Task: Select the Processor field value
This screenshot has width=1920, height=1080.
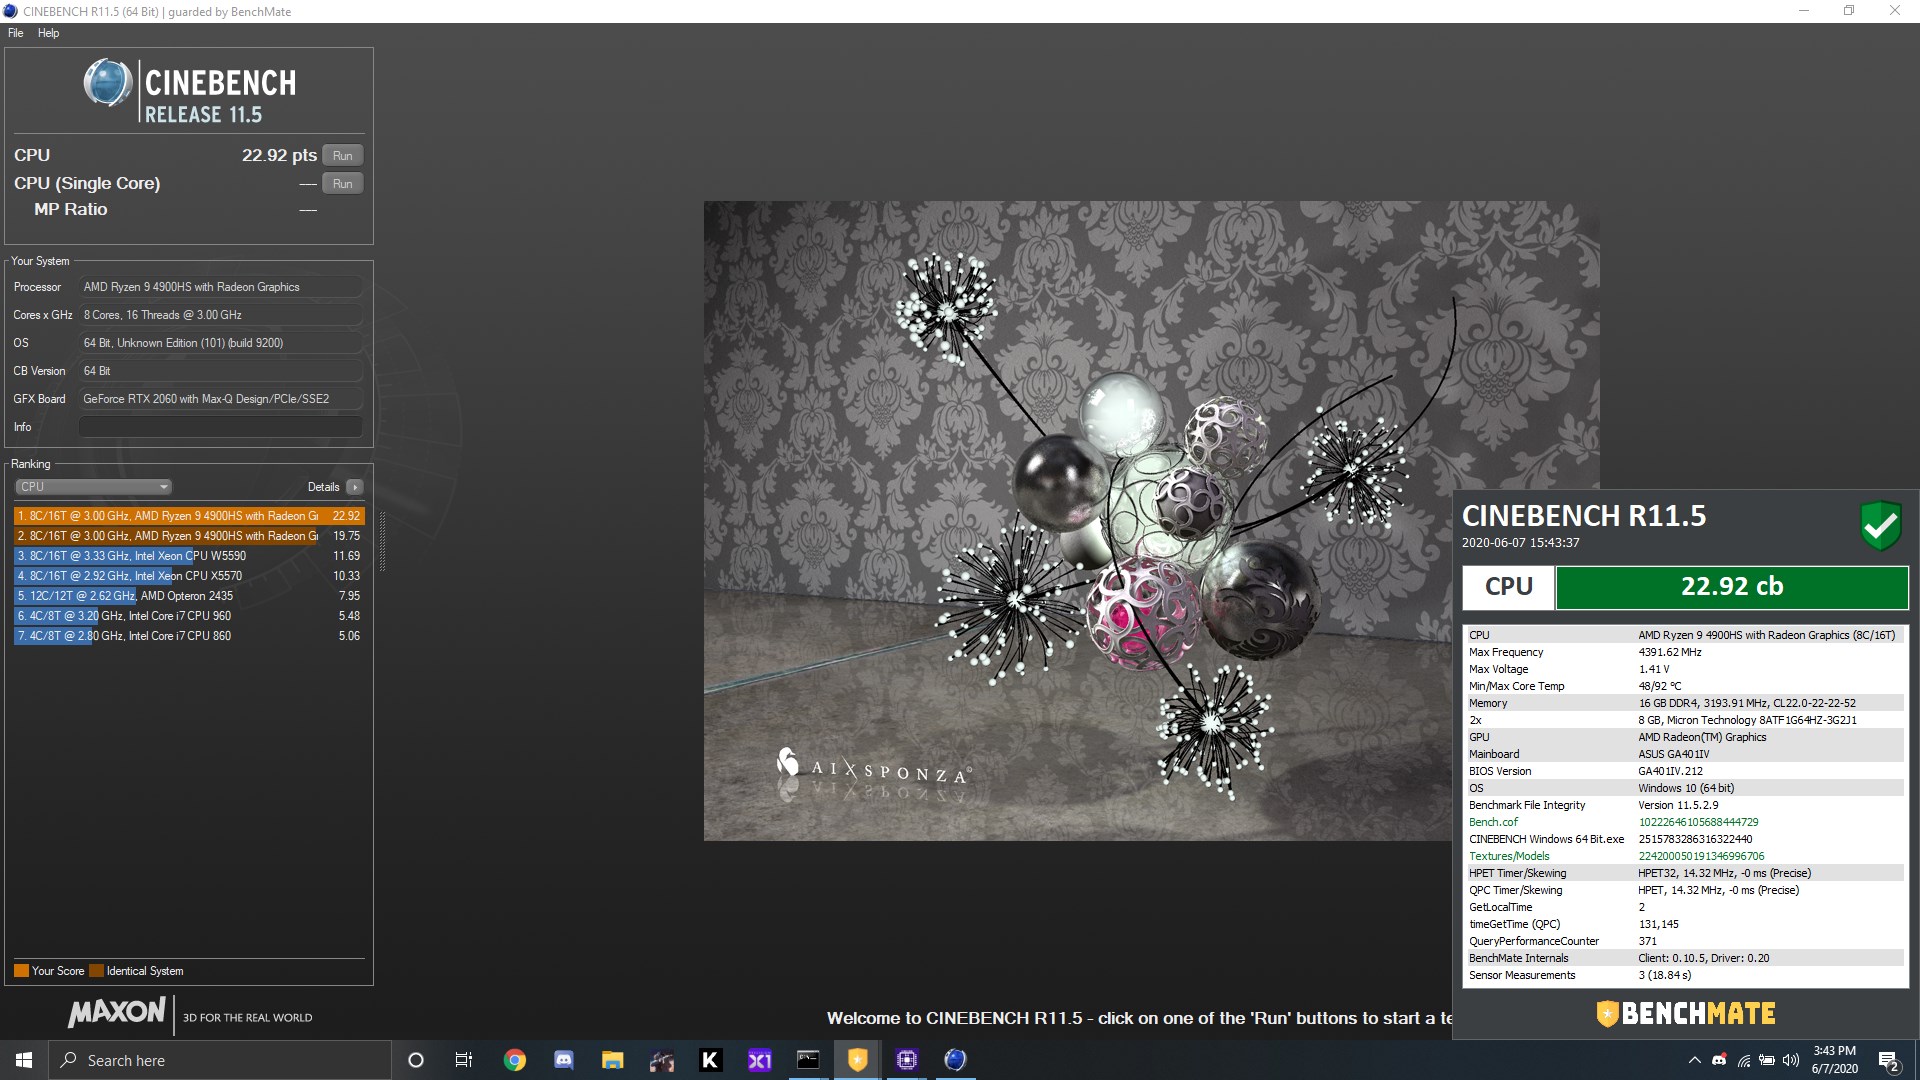Action: click(220, 287)
